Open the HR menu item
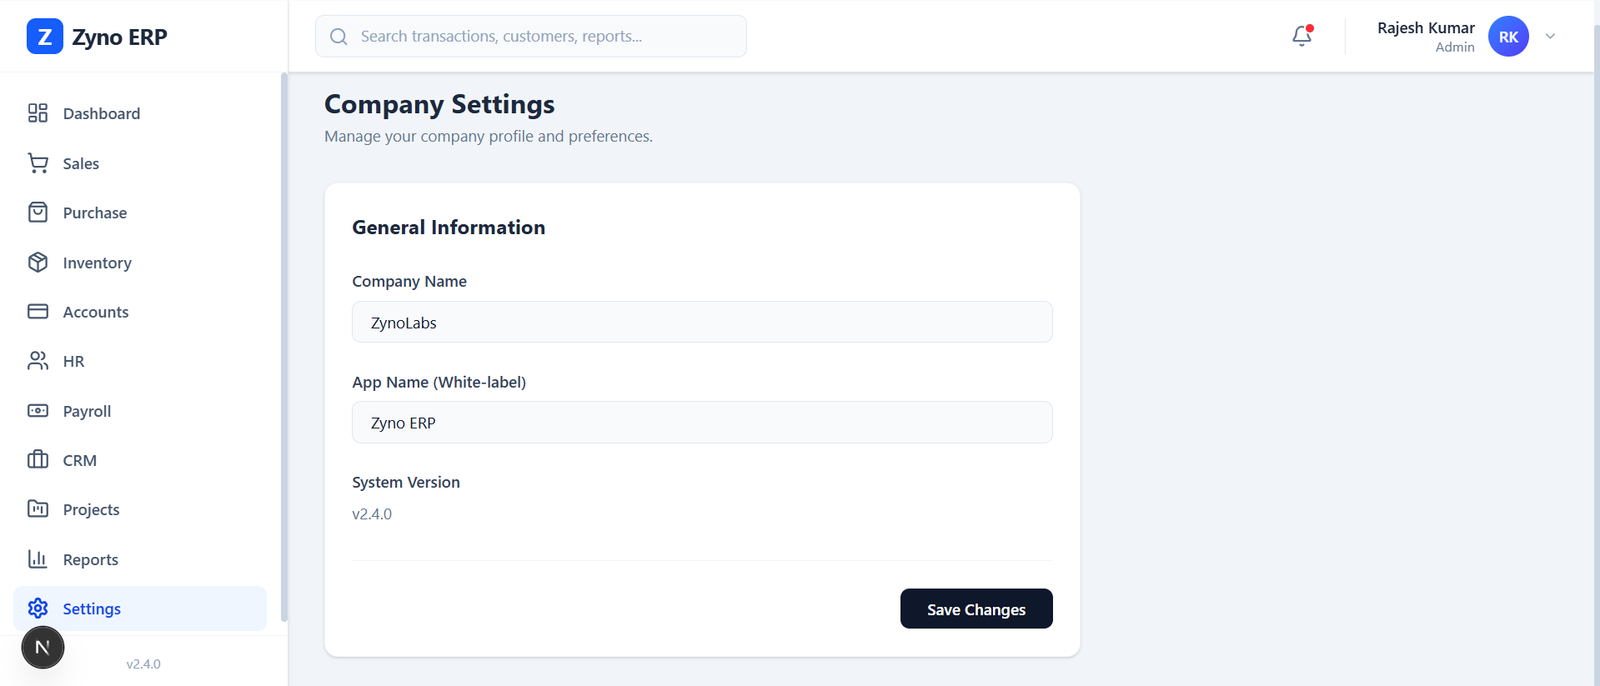The width and height of the screenshot is (1600, 686). click(73, 361)
